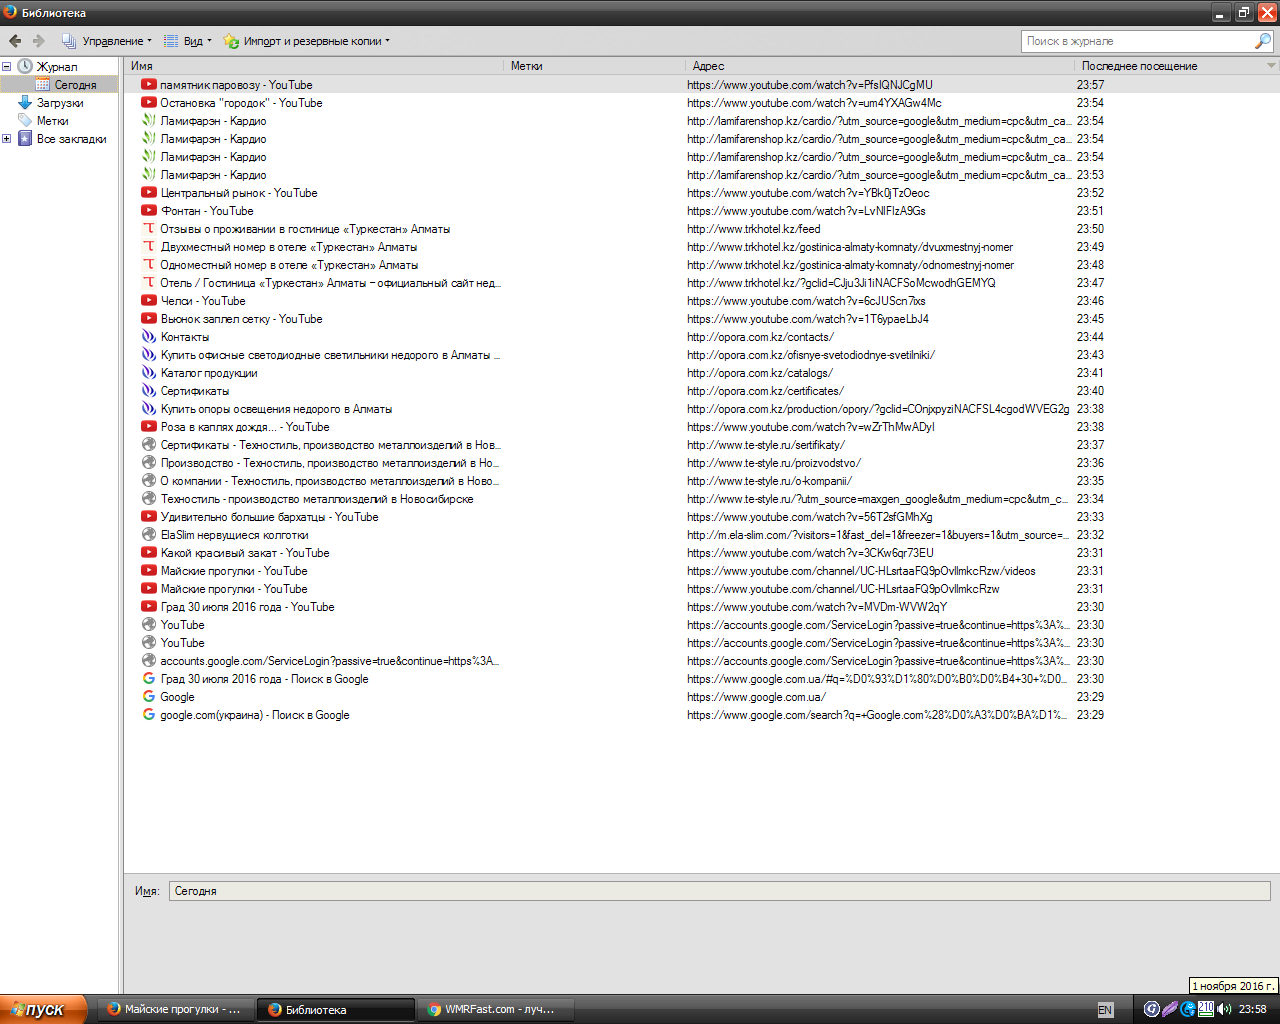
Task: Go back with the Back arrow
Action: (x=15, y=41)
